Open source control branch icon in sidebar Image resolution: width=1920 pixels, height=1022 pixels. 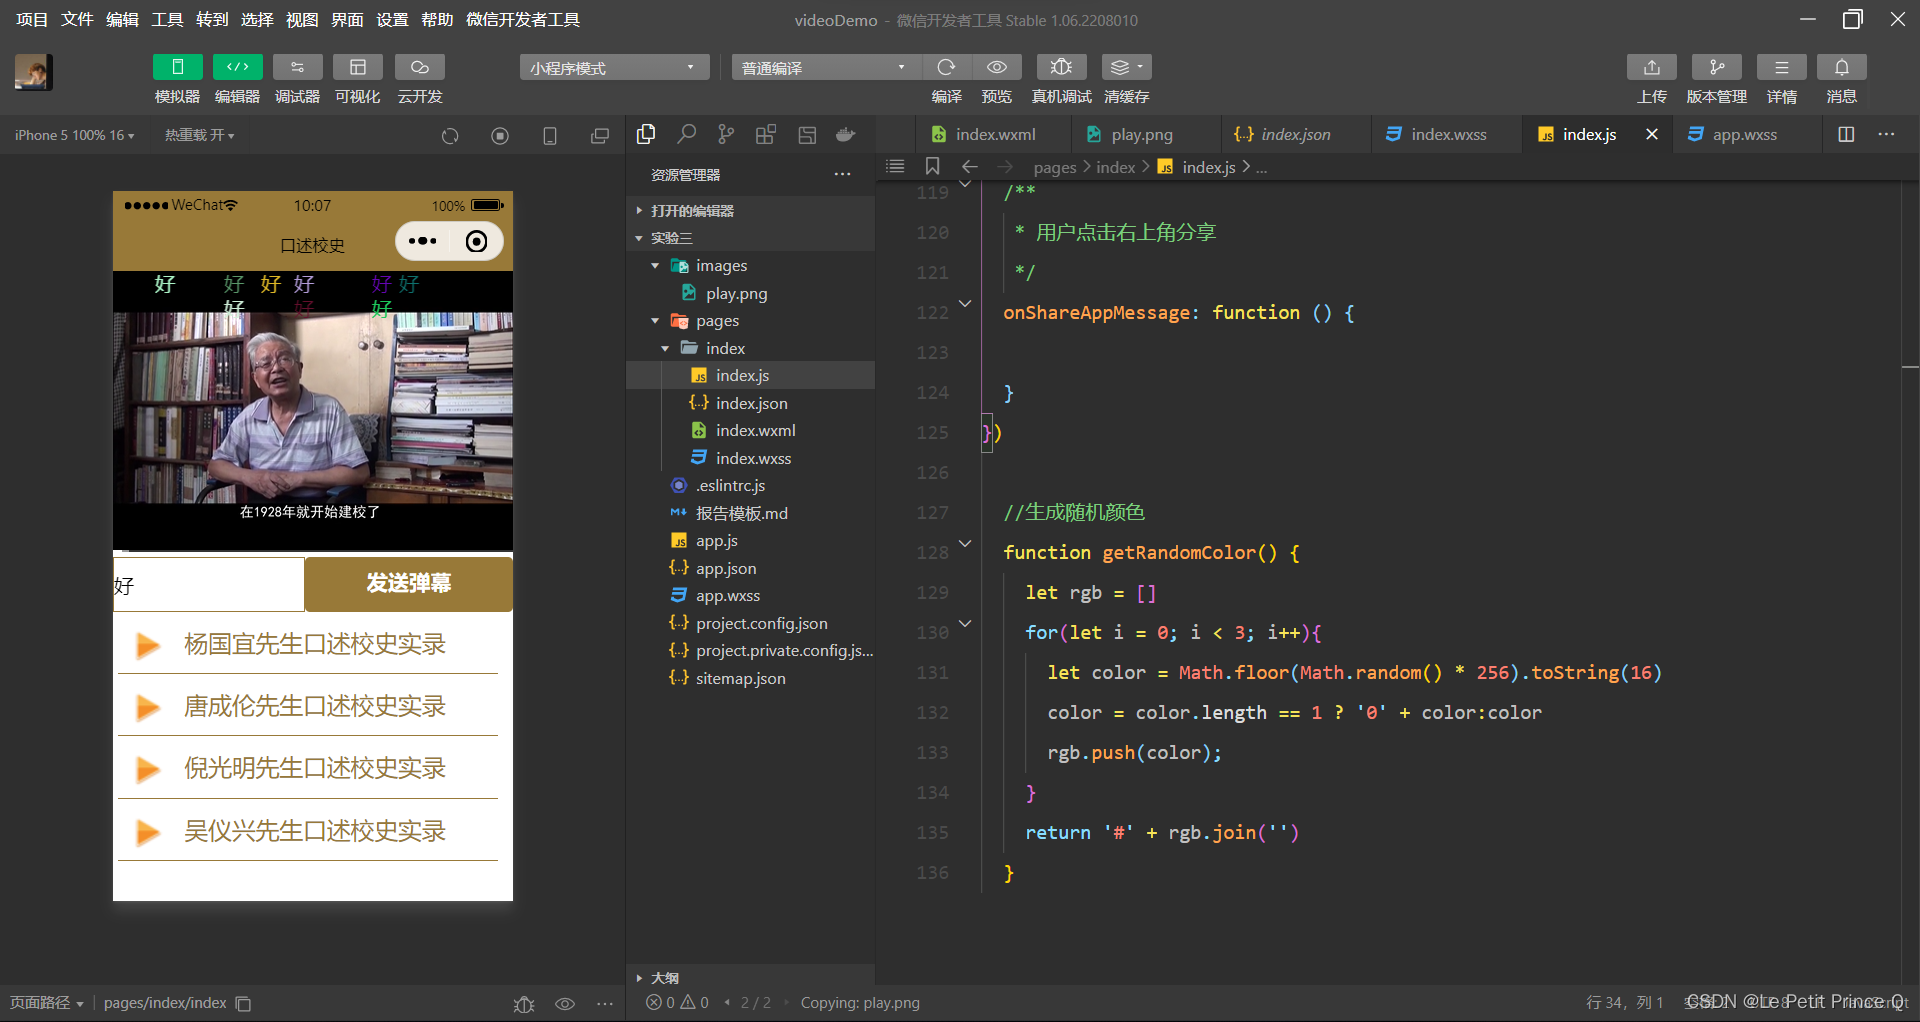pyautogui.click(x=726, y=134)
